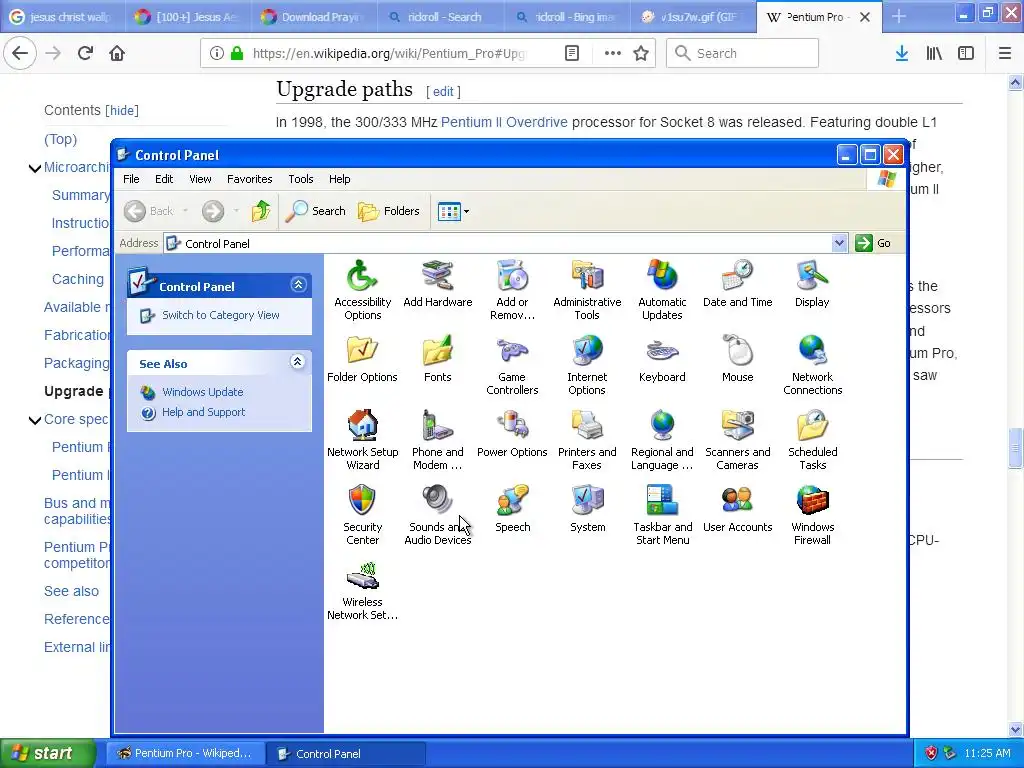Open the Tools menu
This screenshot has width=1024, height=768.
click(300, 179)
